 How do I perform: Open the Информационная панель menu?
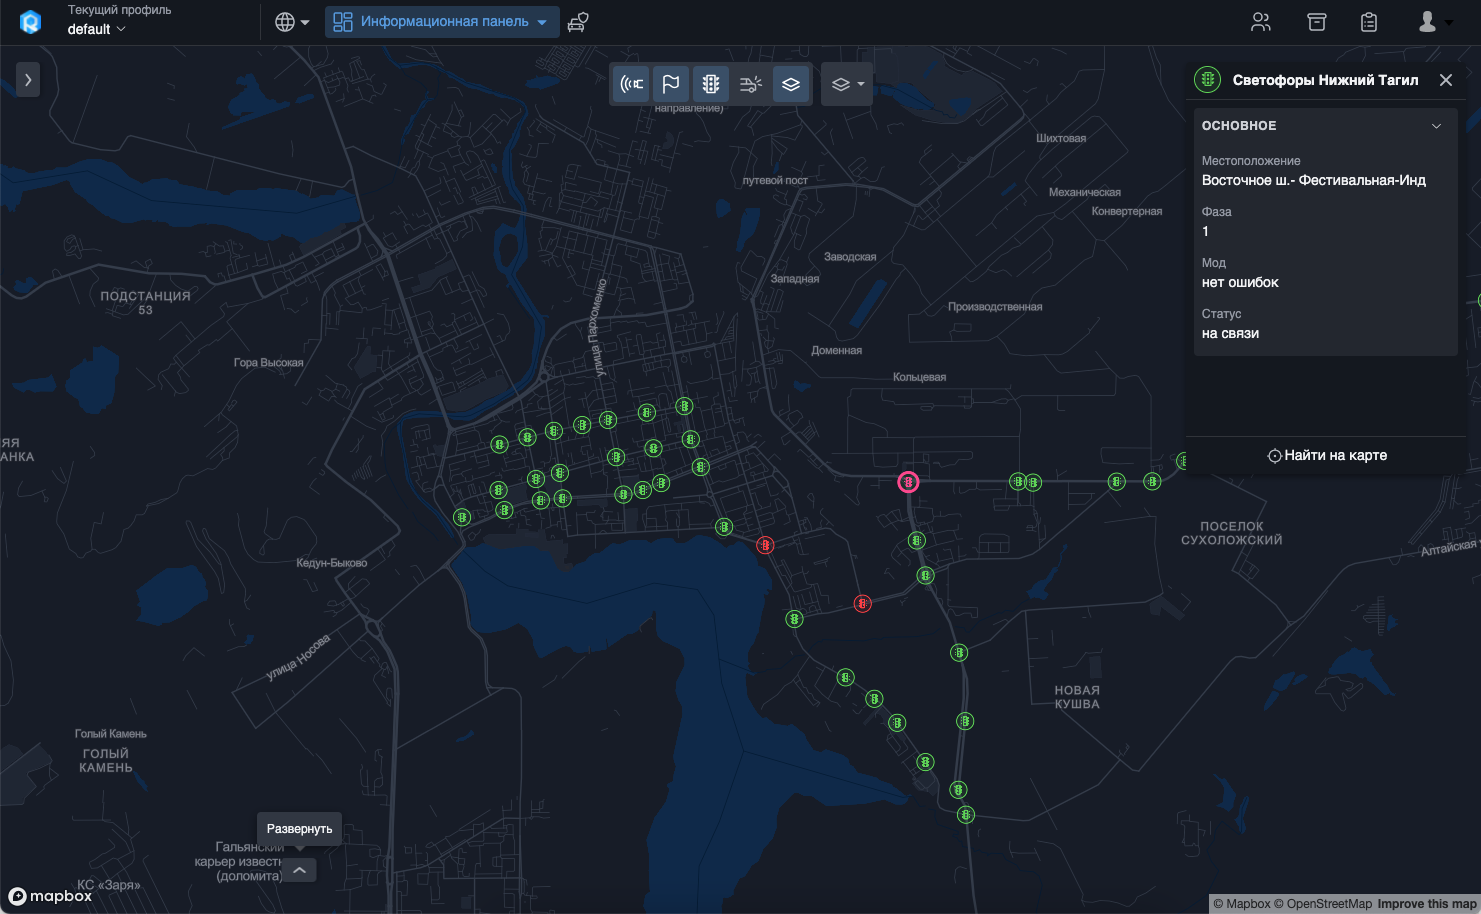tap(441, 22)
